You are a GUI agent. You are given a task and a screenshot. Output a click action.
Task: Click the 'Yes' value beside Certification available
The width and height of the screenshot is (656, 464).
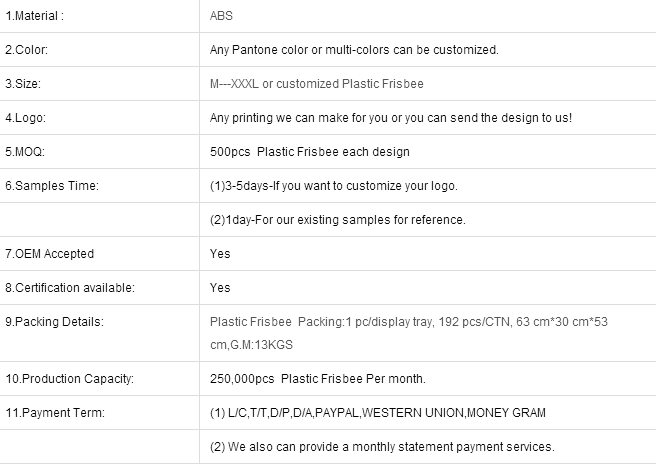coord(220,287)
